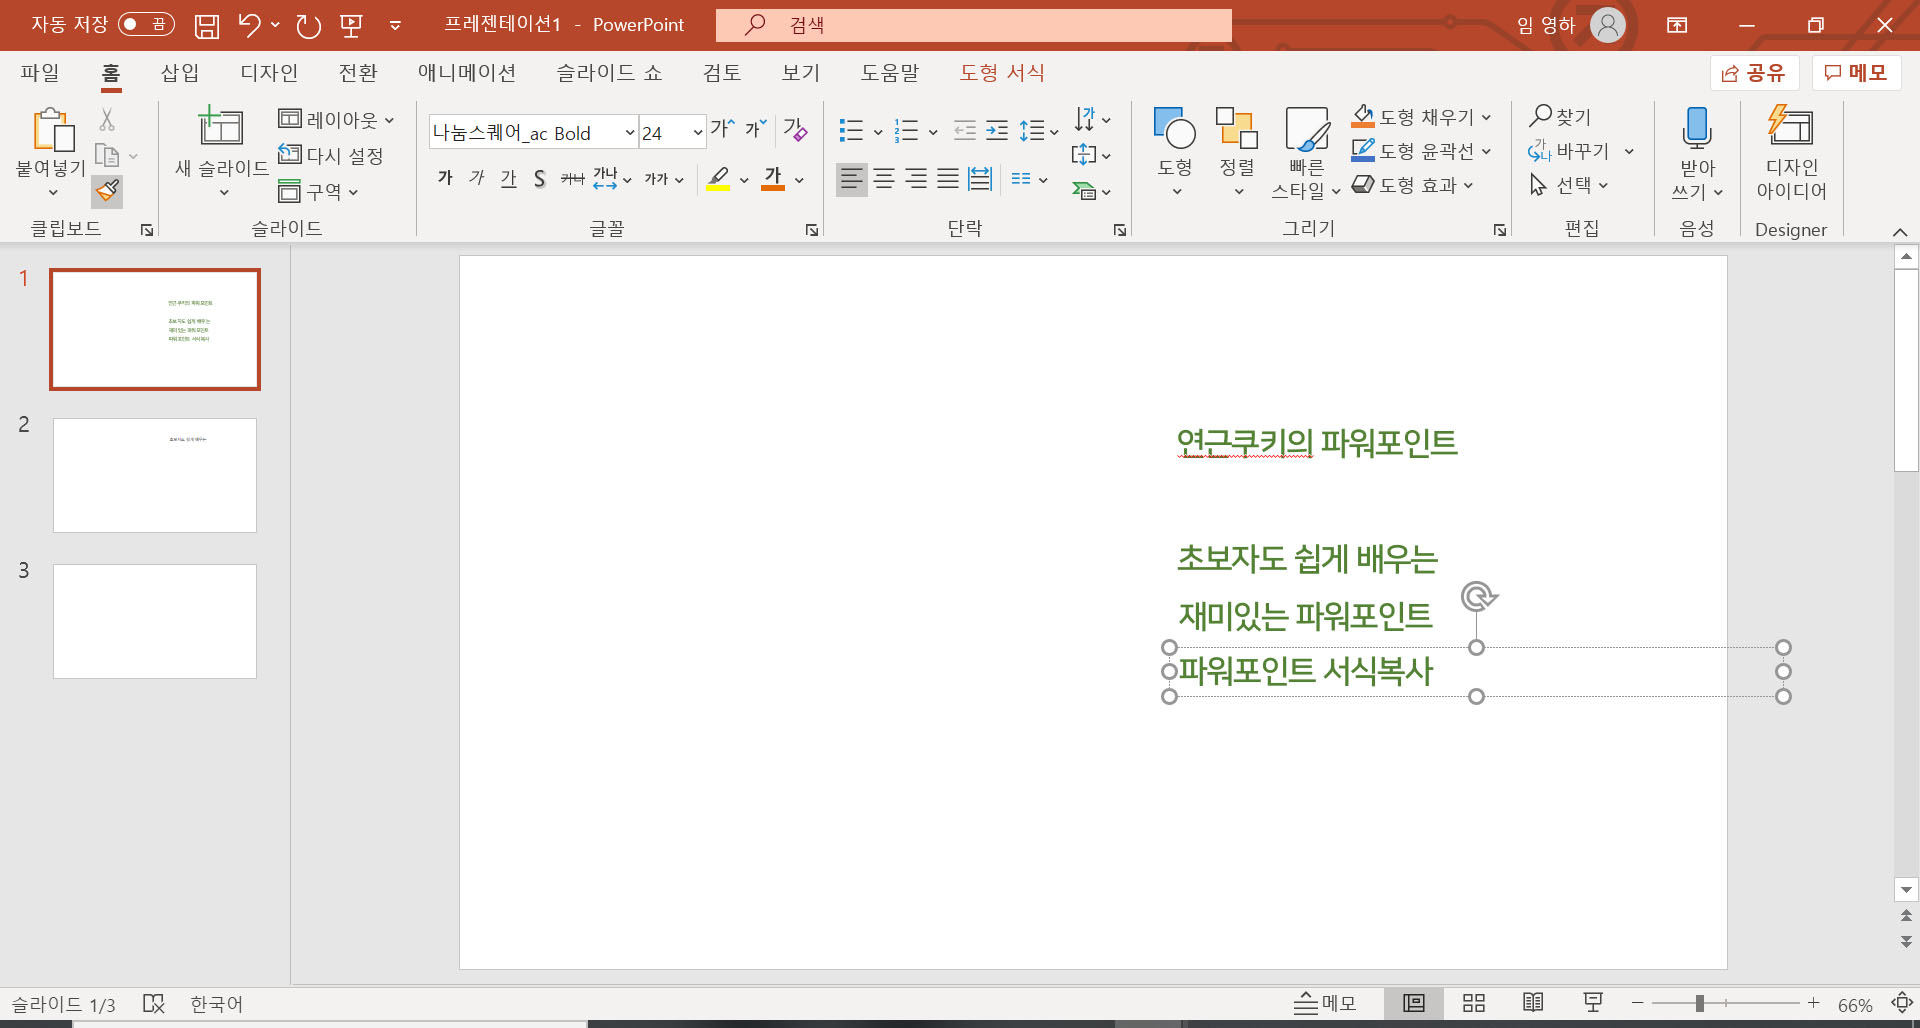This screenshot has height=1028, width=1920.
Task: Switch to Slide Sorter view icon
Action: coord(1474,1003)
